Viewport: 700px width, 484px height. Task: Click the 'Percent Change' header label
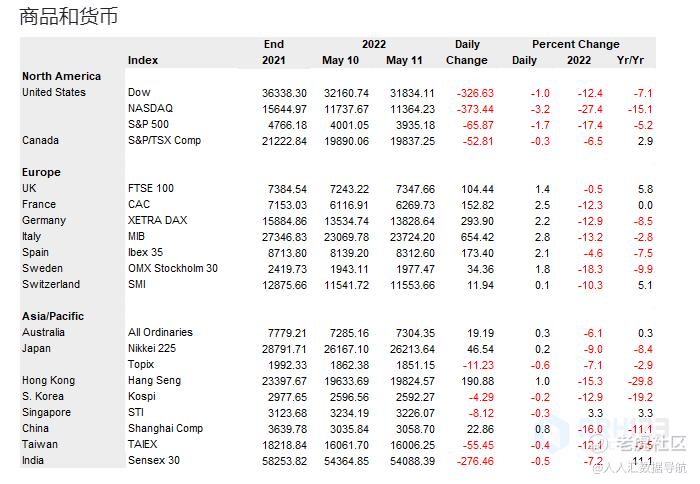(575, 44)
